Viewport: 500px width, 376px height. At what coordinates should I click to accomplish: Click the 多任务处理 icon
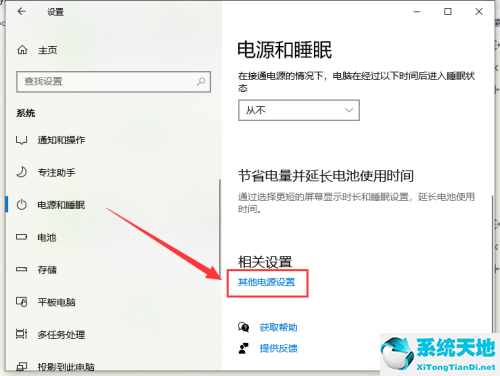click(22, 334)
